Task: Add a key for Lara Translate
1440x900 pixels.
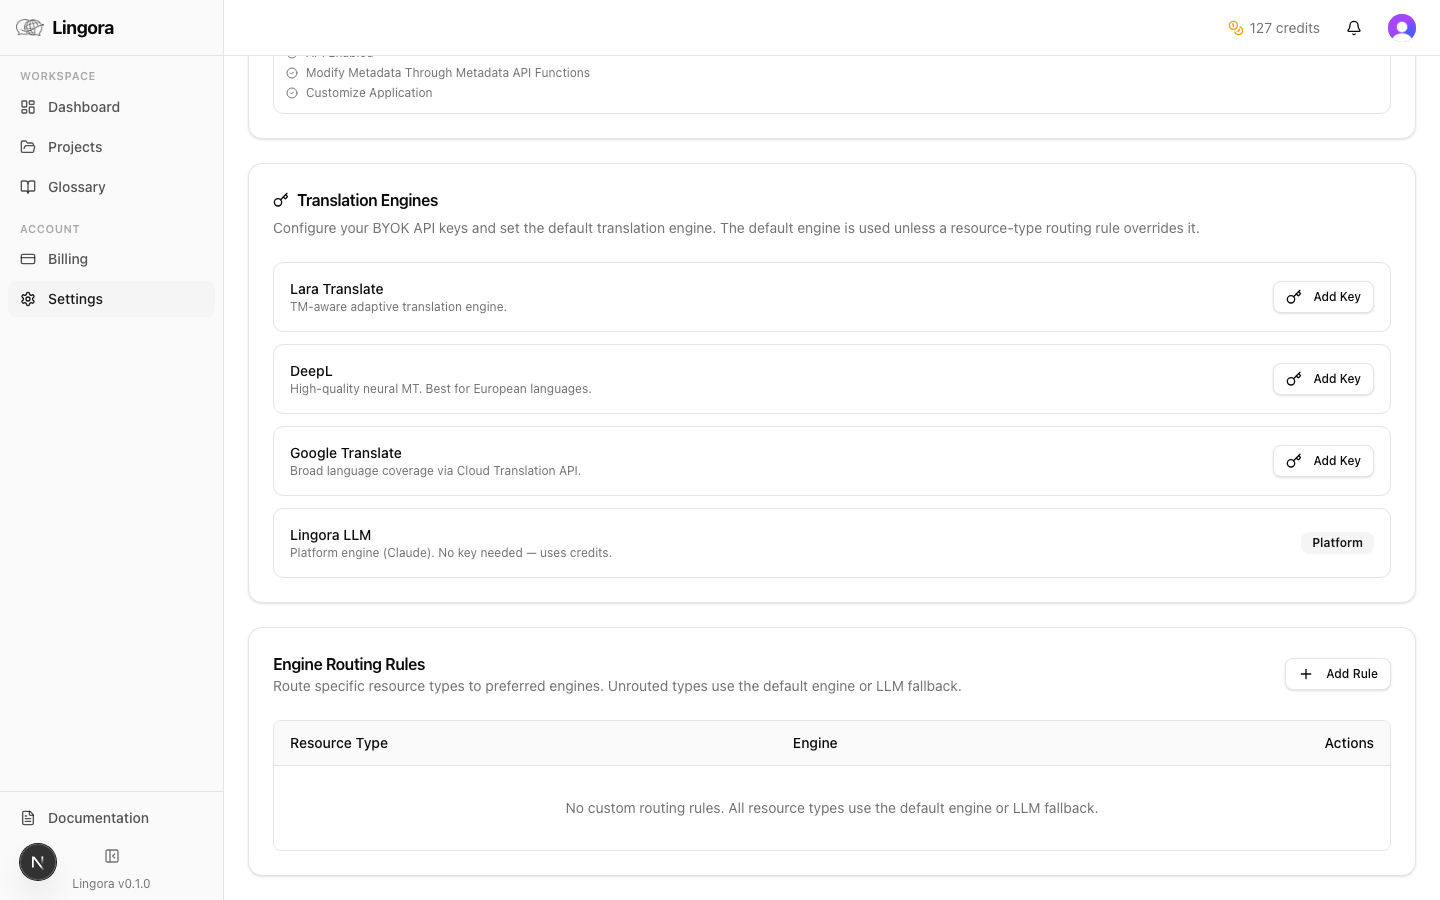Action: 1323,297
